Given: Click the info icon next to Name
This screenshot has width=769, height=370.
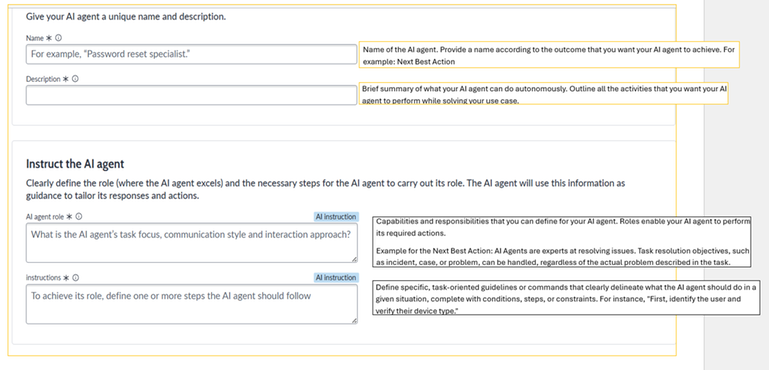Looking at the screenshot, I should point(59,38).
